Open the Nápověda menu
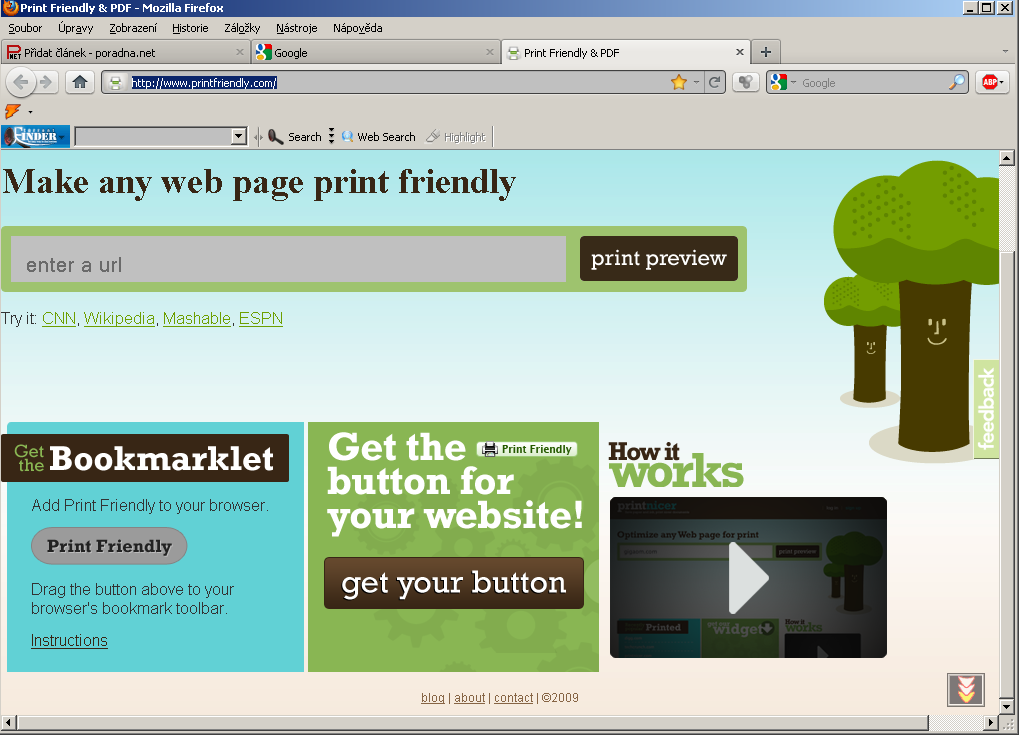This screenshot has width=1019, height=735. pos(357,28)
